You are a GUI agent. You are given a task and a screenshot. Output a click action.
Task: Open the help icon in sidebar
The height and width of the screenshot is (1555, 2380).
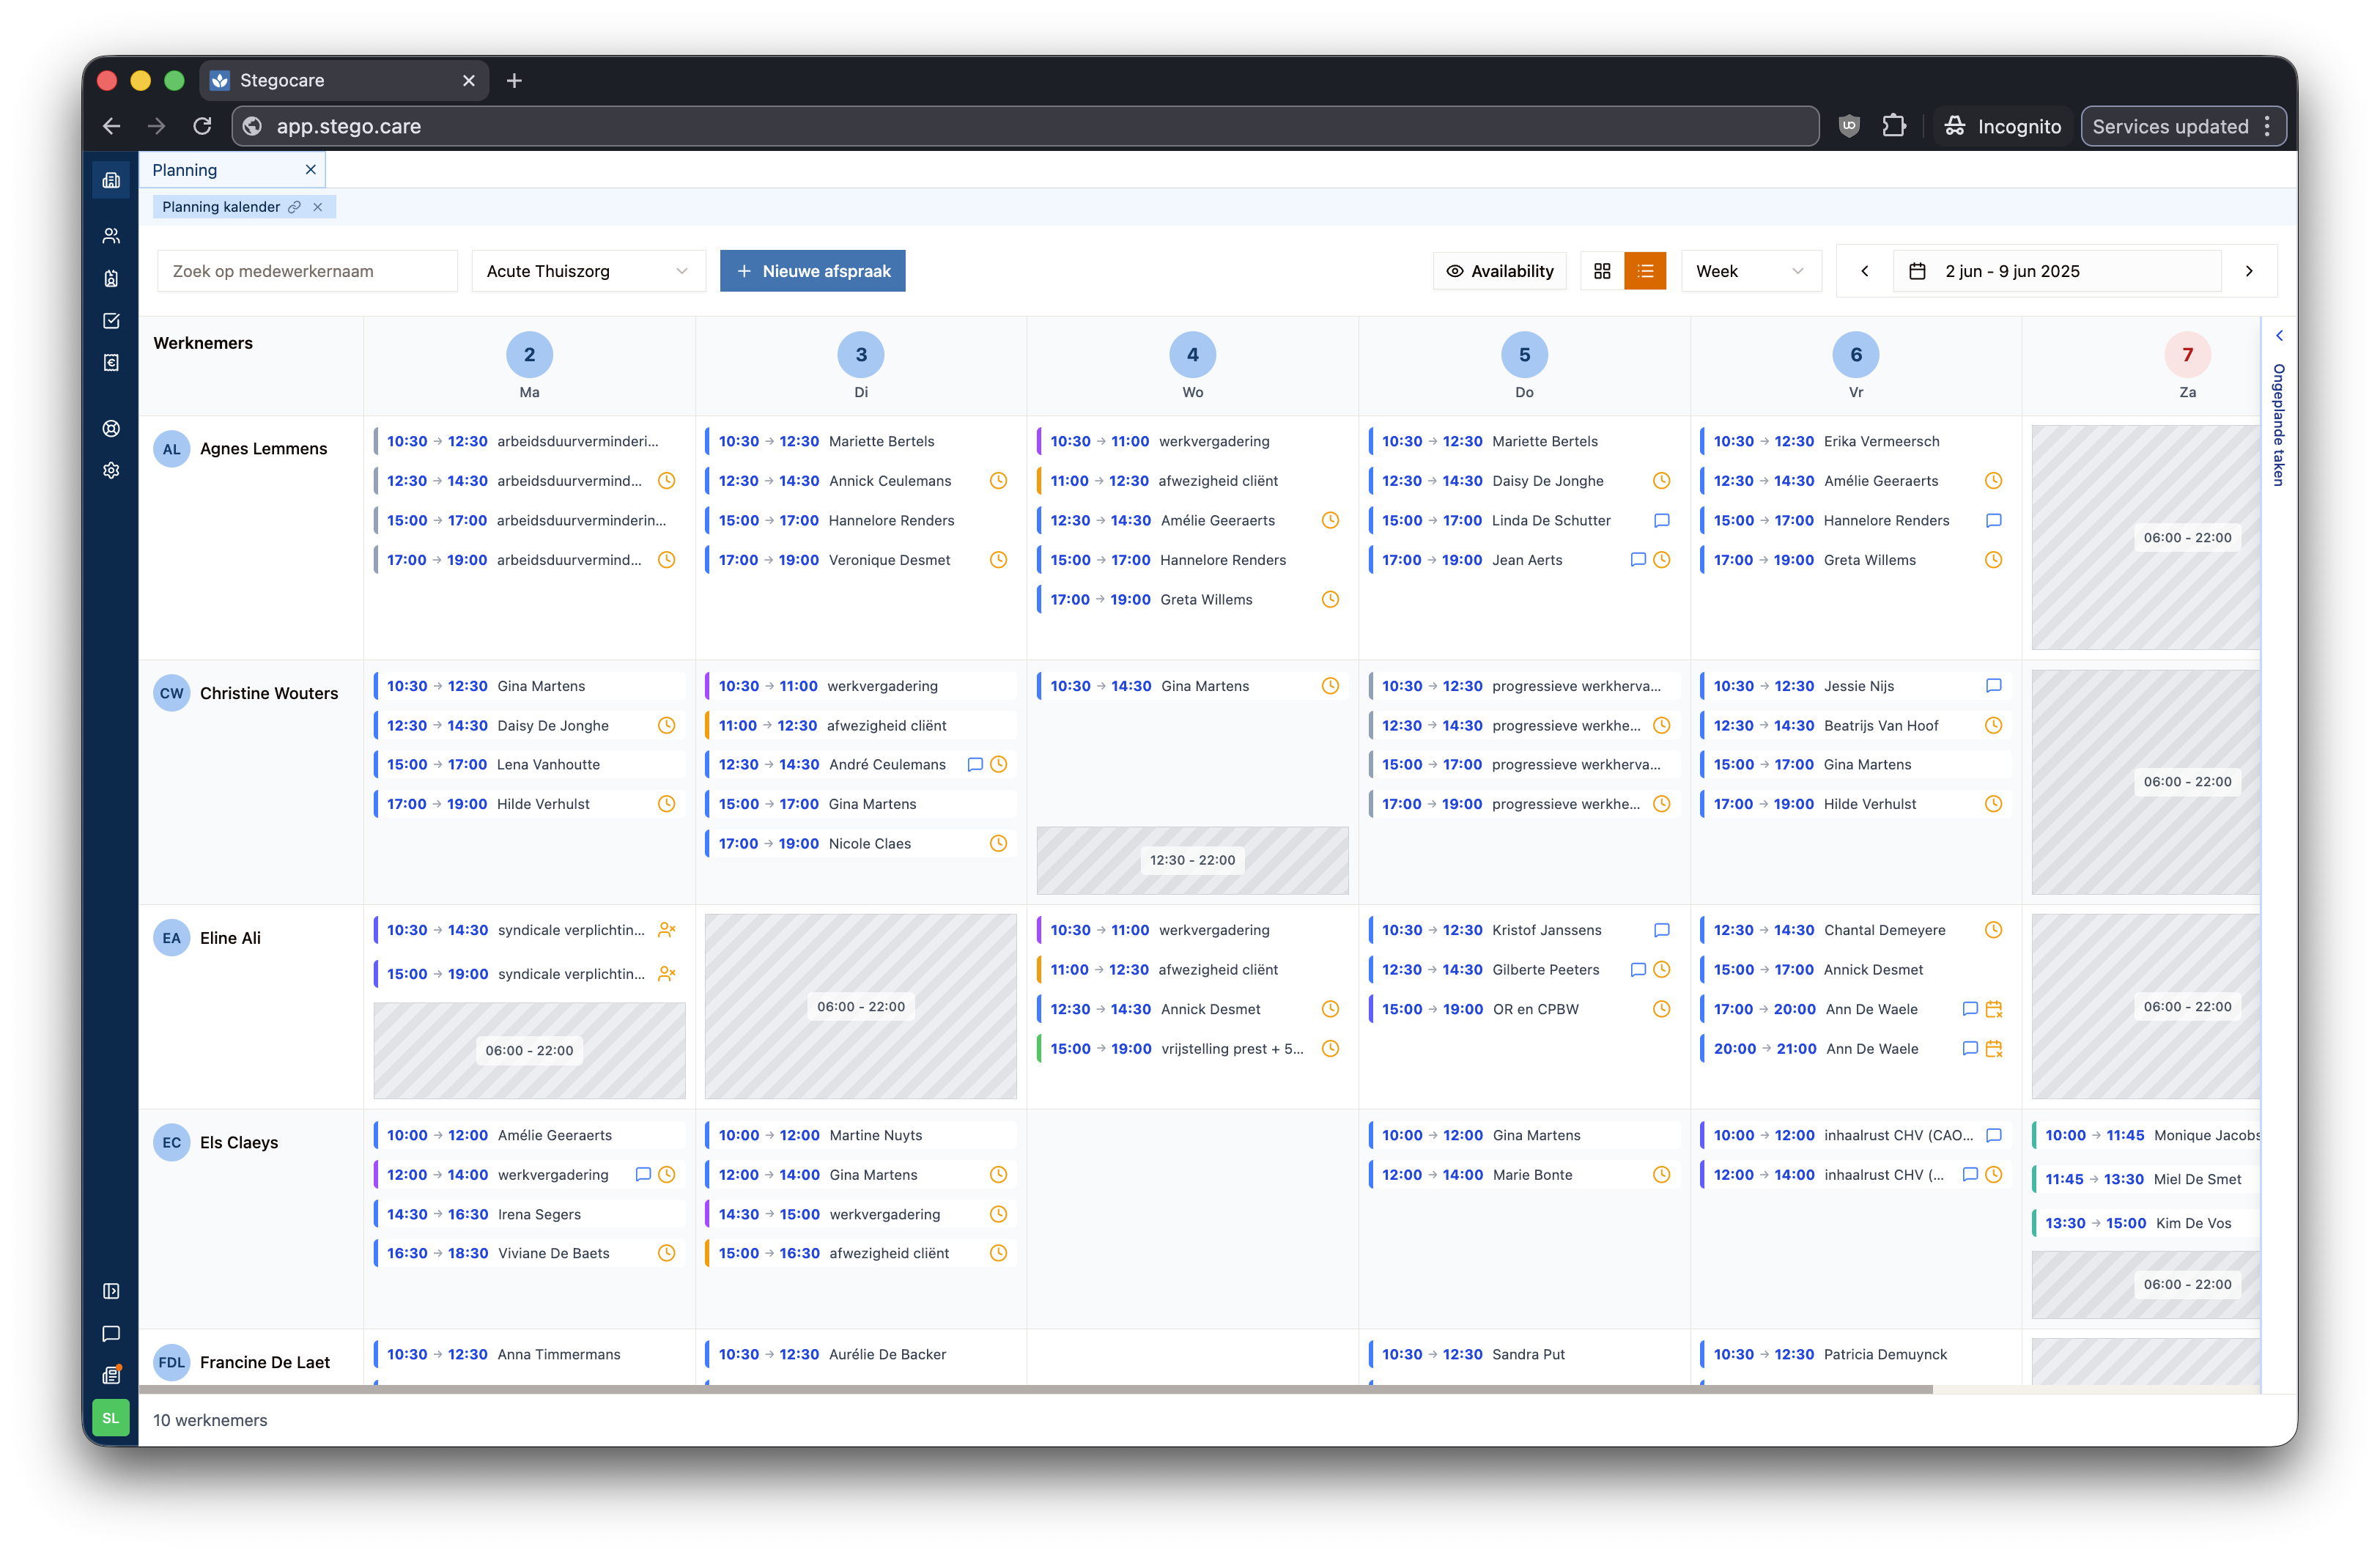pos(111,427)
